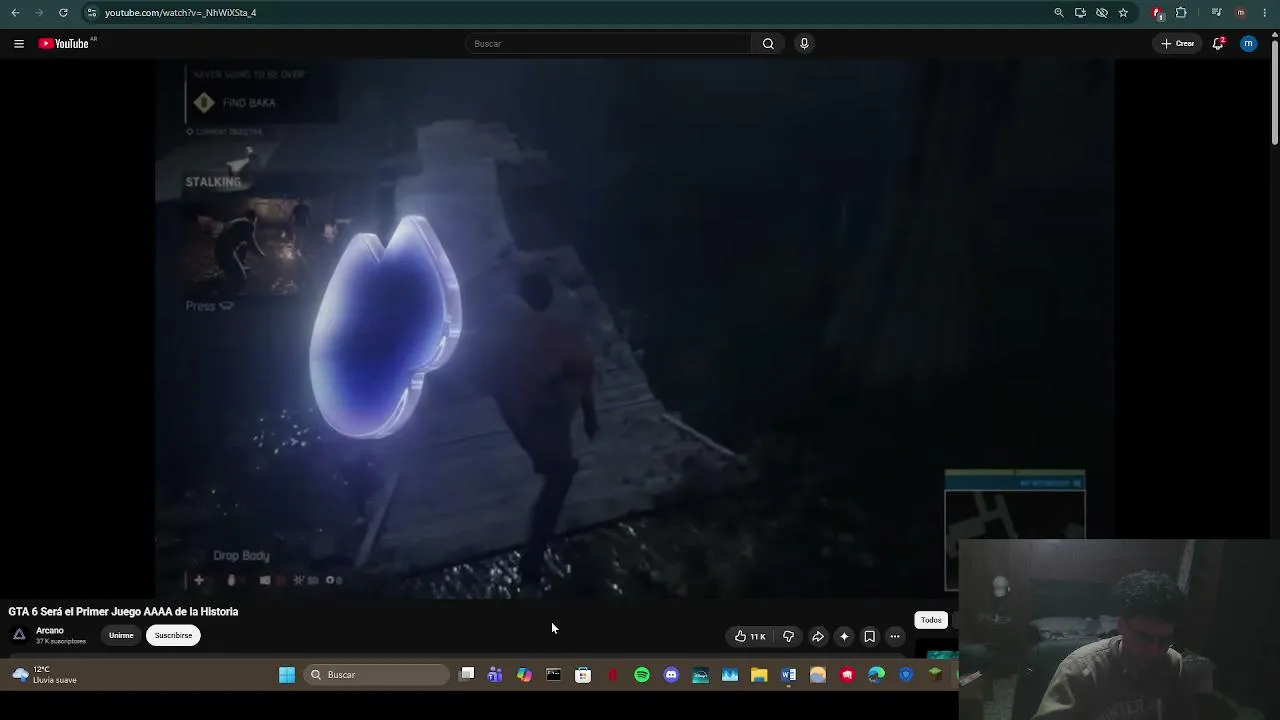Viewport: 1280px width, 720px height.
Task: Subscribe with the Suscribirse button
Action: click(x=173, y=635)
